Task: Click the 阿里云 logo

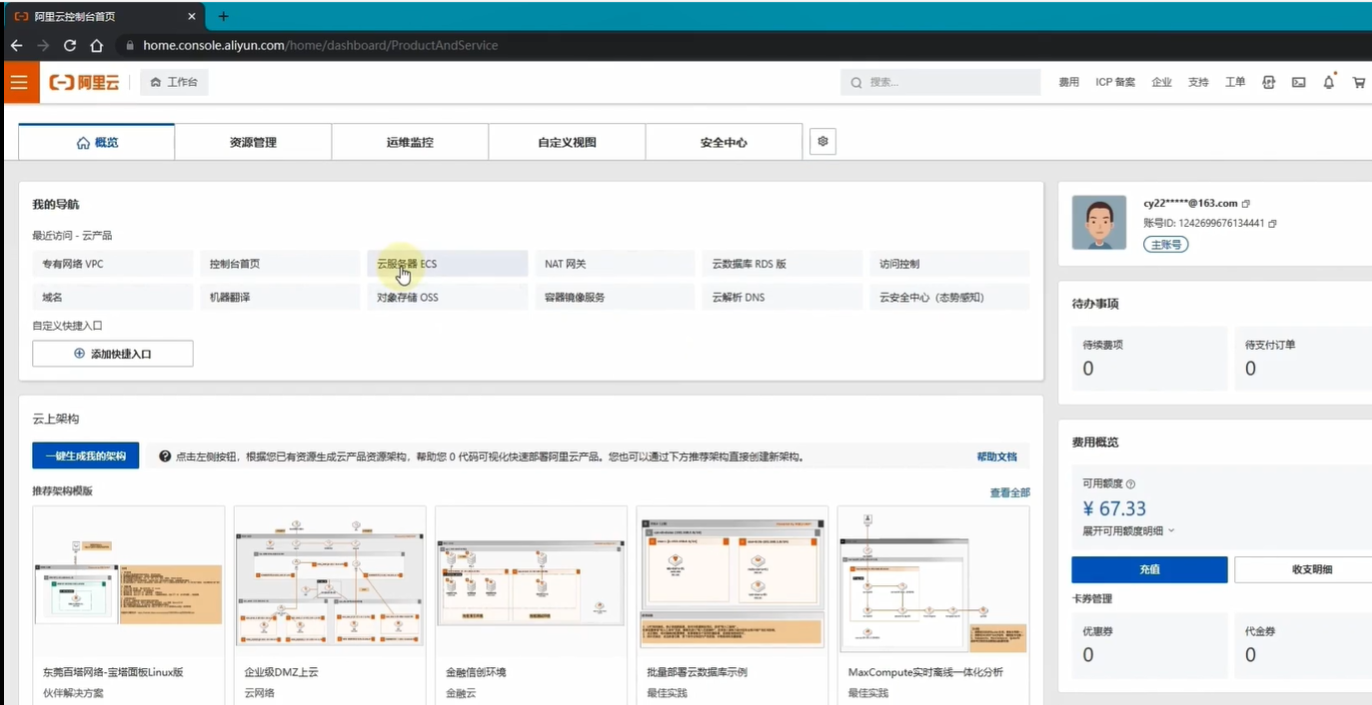Action: [84, 83]
